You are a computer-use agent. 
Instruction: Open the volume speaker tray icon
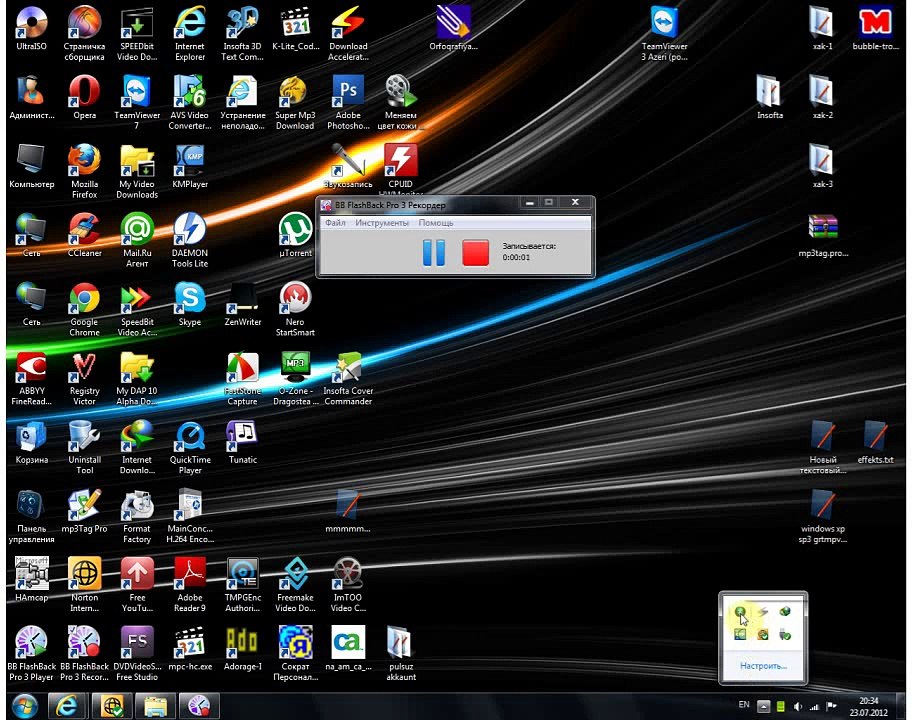797,707
